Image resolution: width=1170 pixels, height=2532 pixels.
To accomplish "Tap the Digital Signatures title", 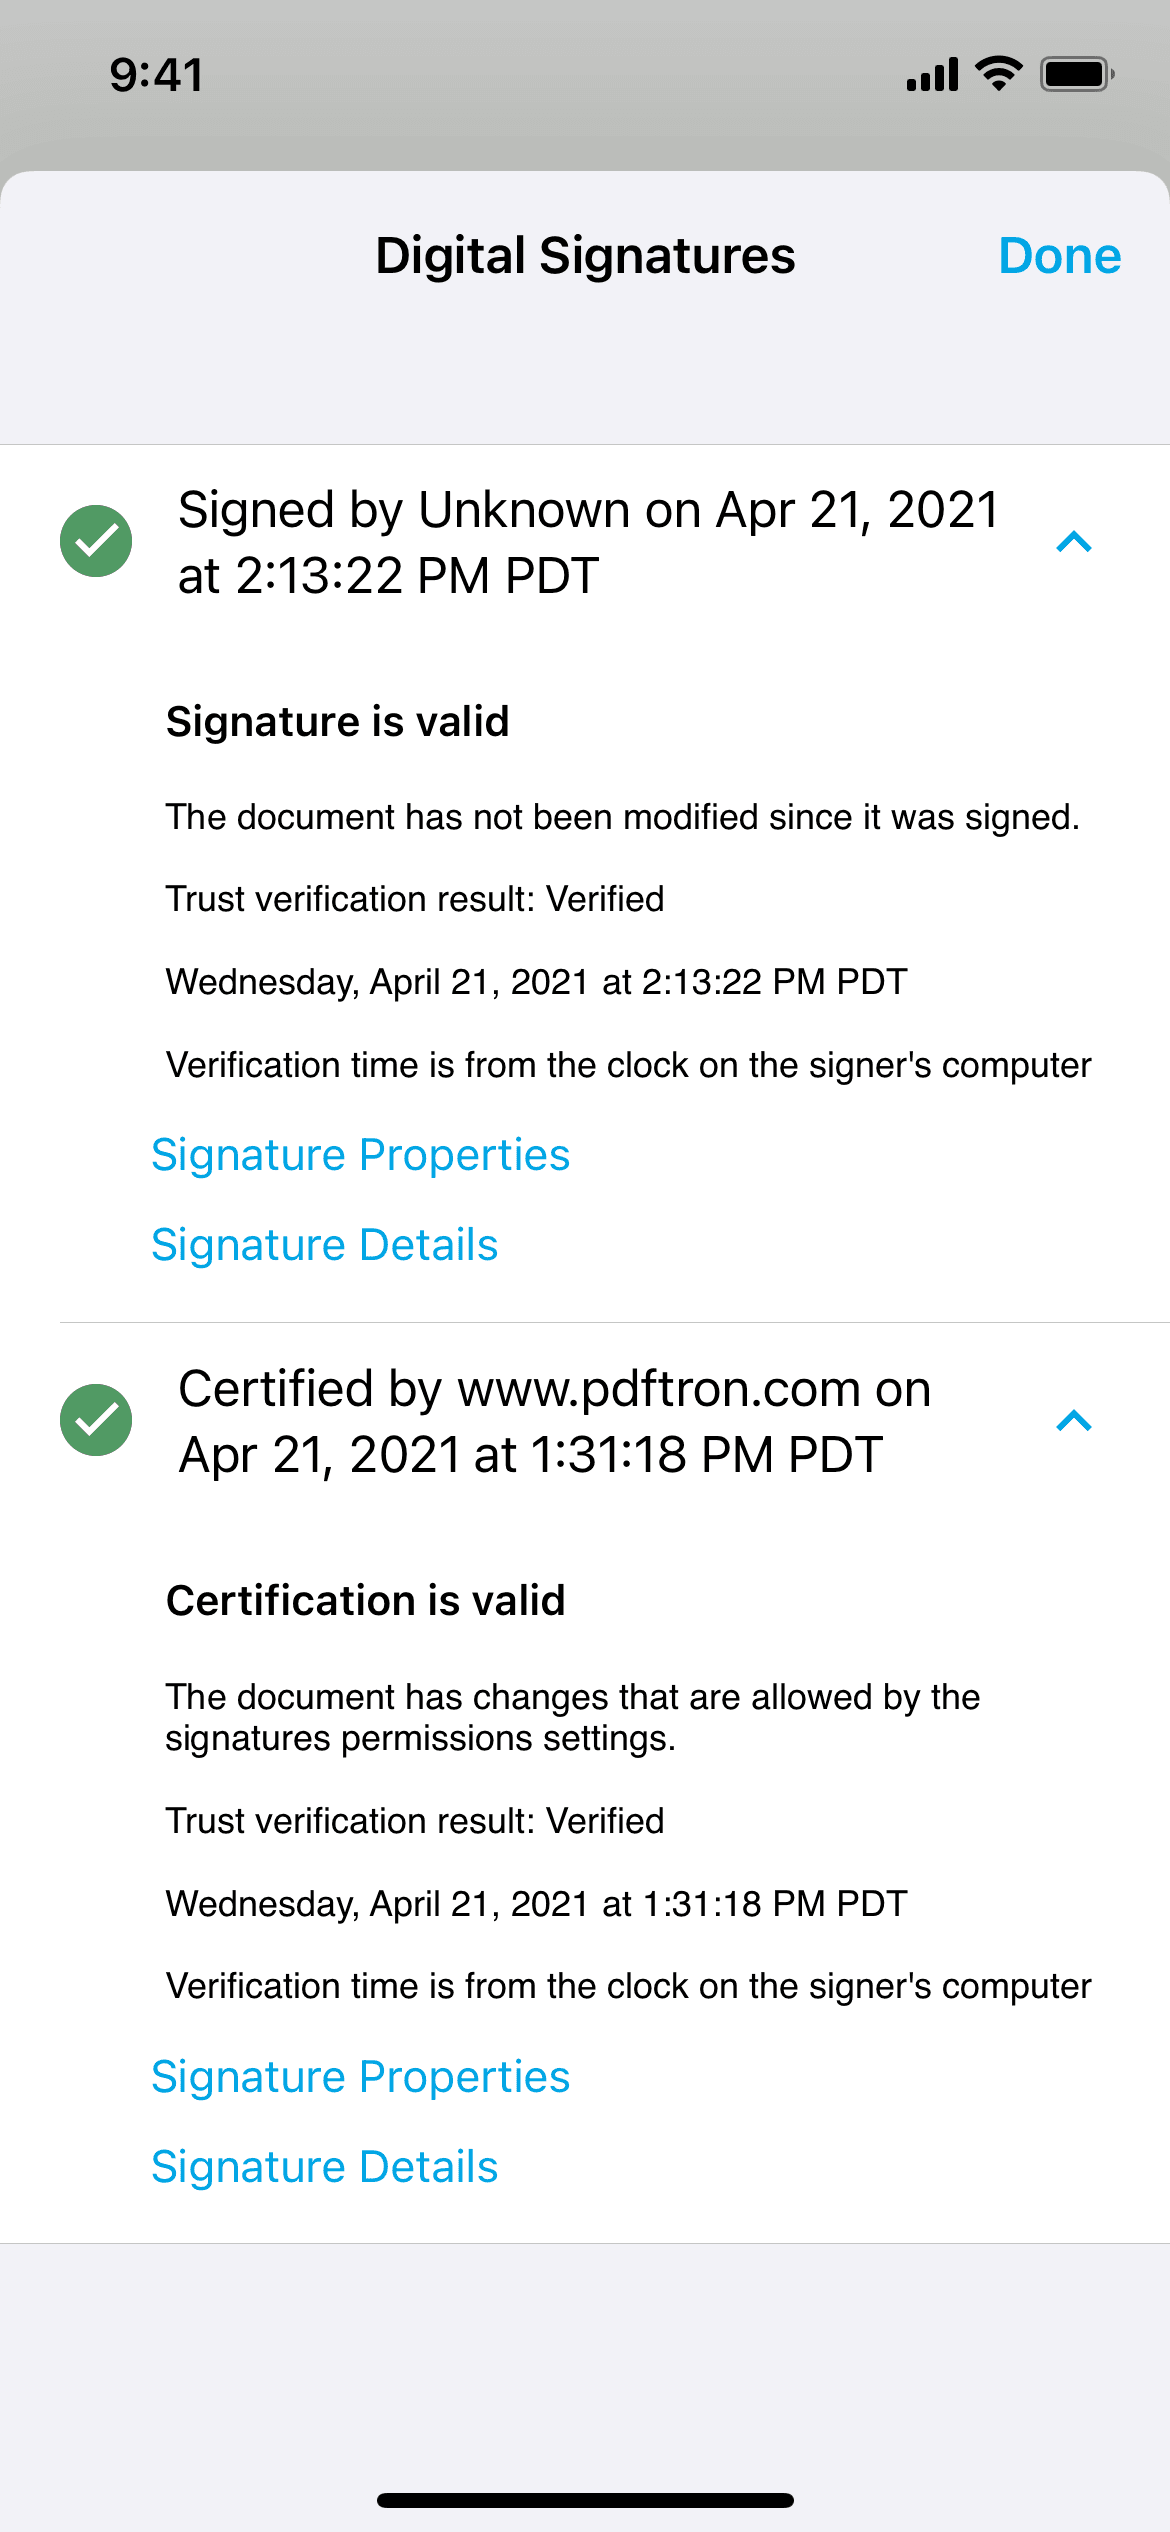I will (x=585, y=256).
